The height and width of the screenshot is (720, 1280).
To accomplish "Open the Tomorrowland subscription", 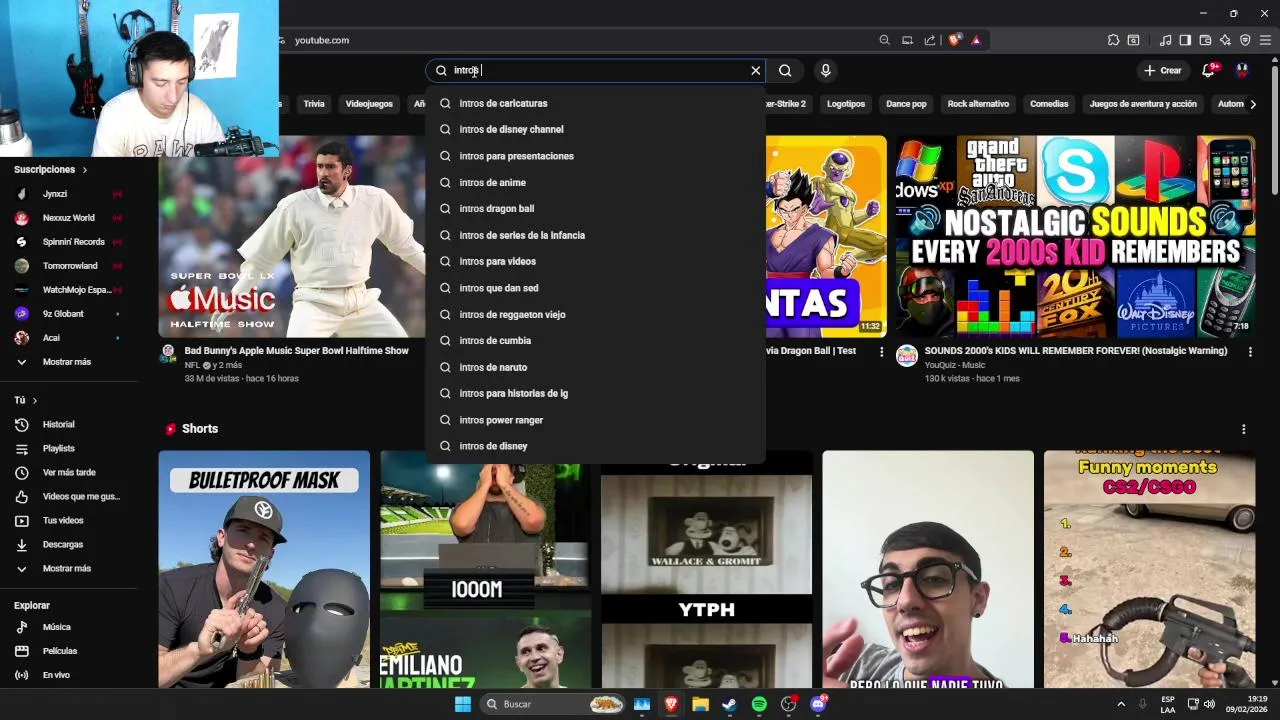I will tap(68, 266).
